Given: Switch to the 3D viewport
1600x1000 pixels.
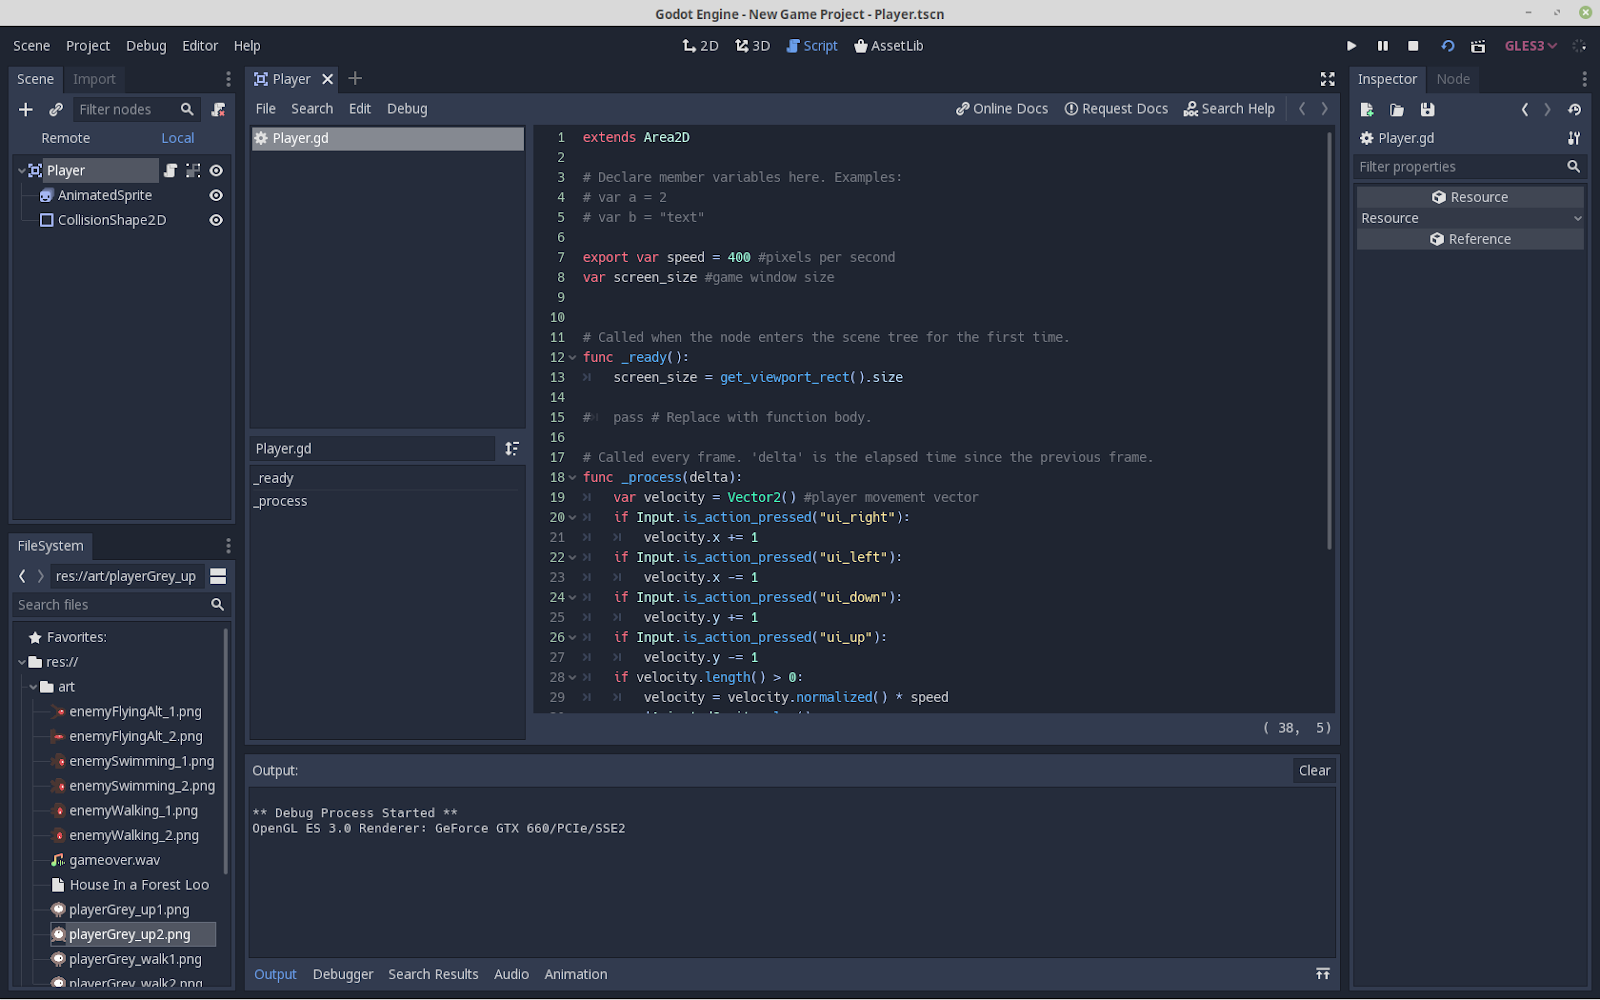Looking at the screenshot, I should point(751,45).
